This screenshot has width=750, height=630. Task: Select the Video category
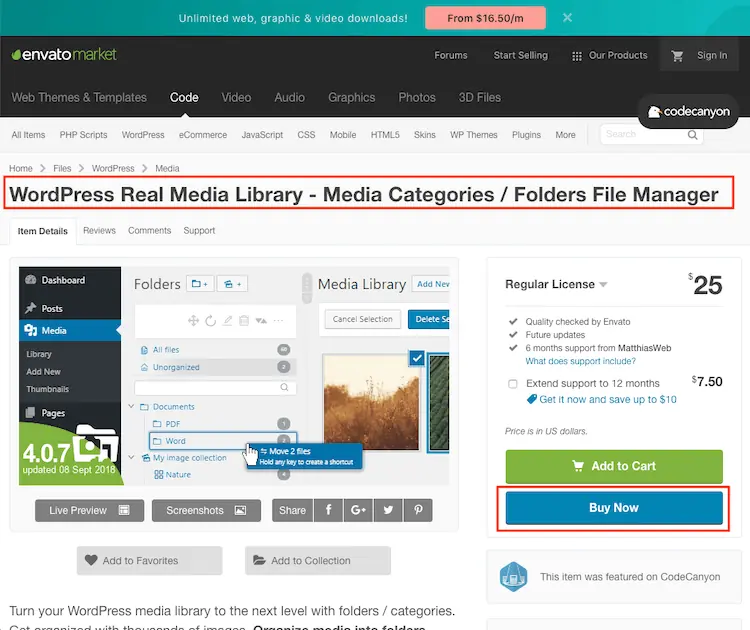pyautogui.click(x=236, y=98)
